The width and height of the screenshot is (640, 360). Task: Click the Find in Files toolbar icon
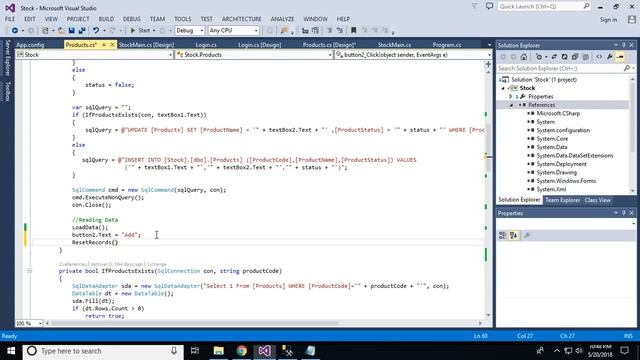coord(284,31)
